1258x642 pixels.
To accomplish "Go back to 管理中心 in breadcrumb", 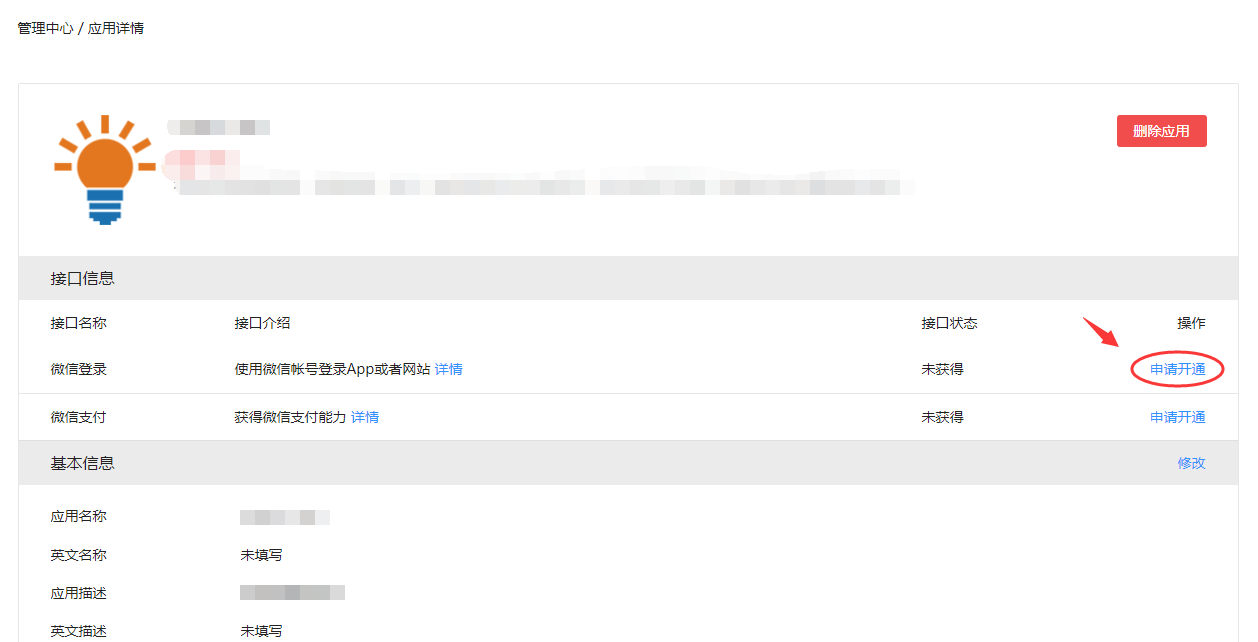I will [45, 28].
